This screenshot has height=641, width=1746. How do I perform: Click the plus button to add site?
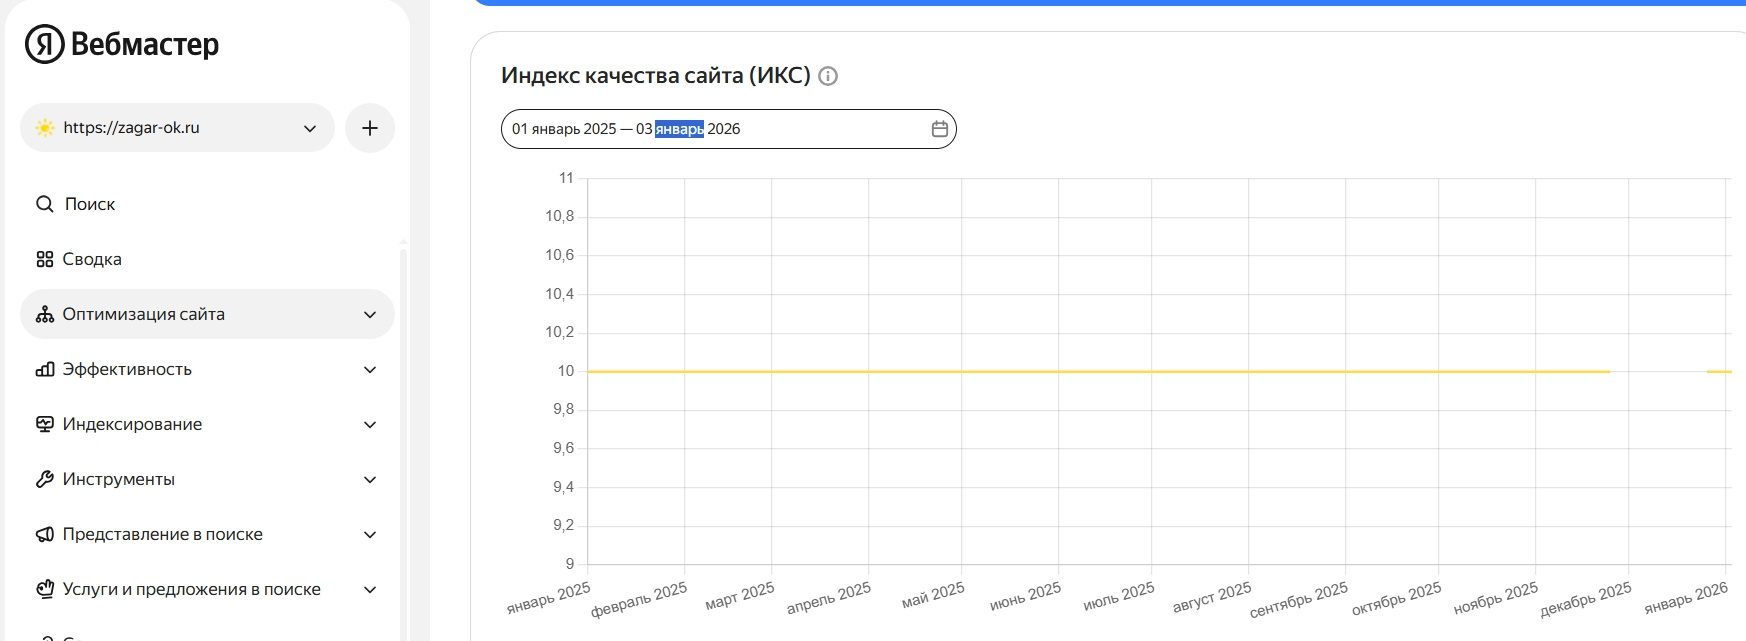click(x=370, y=128)
